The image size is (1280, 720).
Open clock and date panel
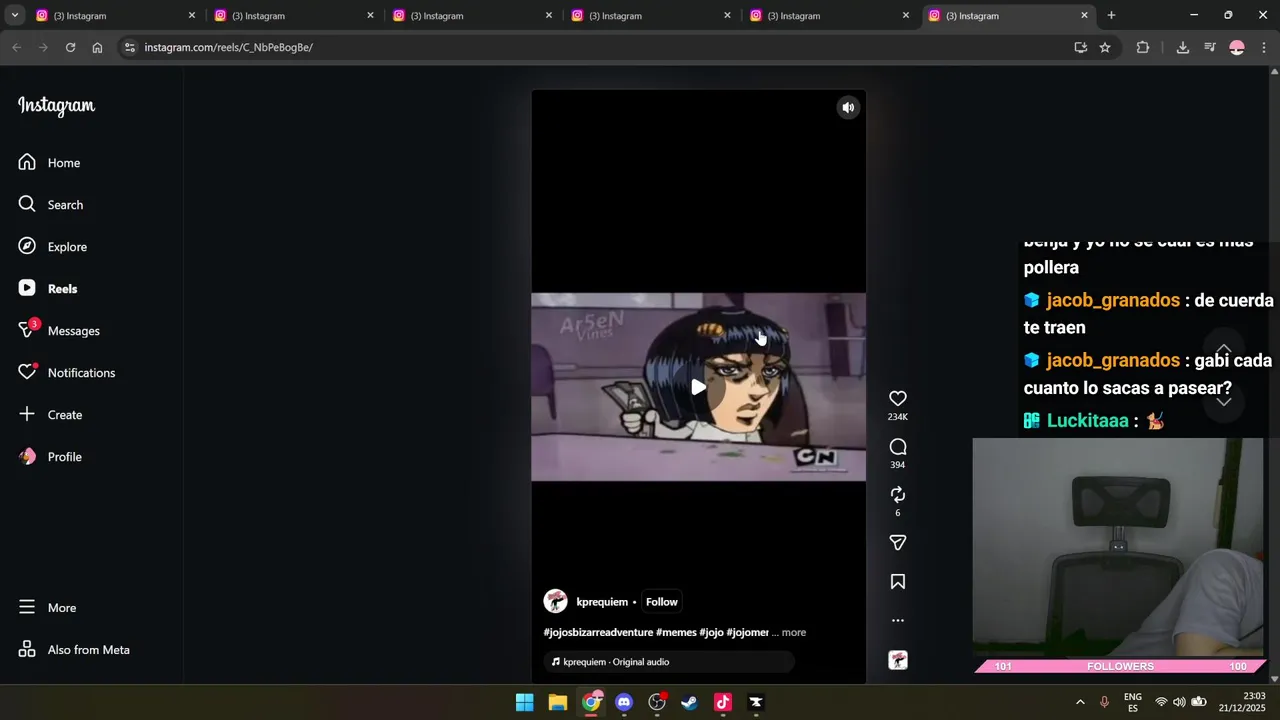point(1241,702)
